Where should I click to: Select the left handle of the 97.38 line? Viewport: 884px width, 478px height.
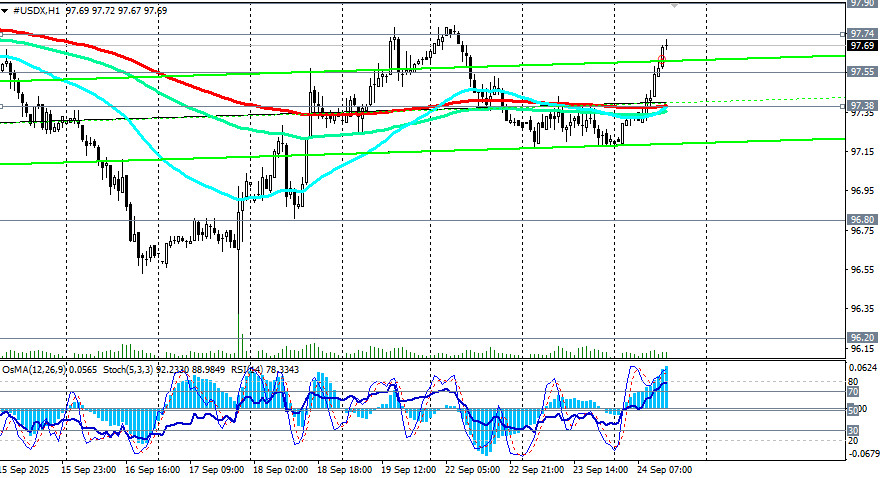(x=2, y=106)
